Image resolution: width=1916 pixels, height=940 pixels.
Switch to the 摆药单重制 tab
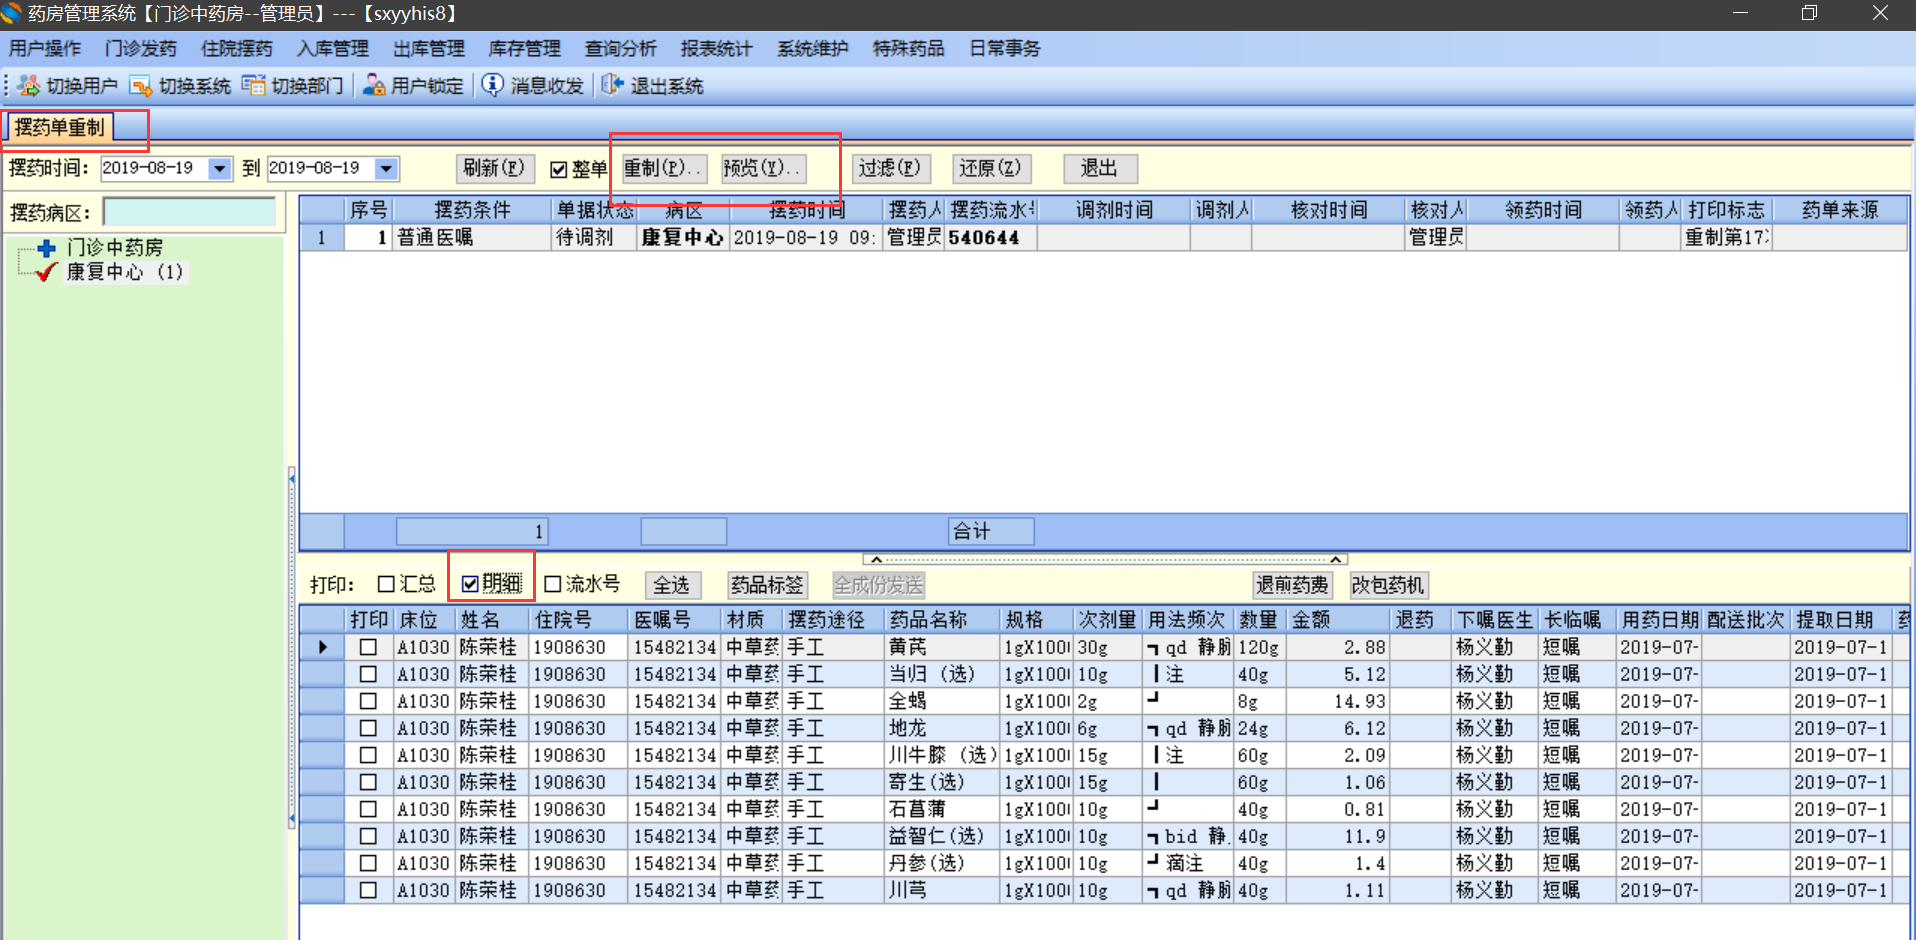pos(59,127)
